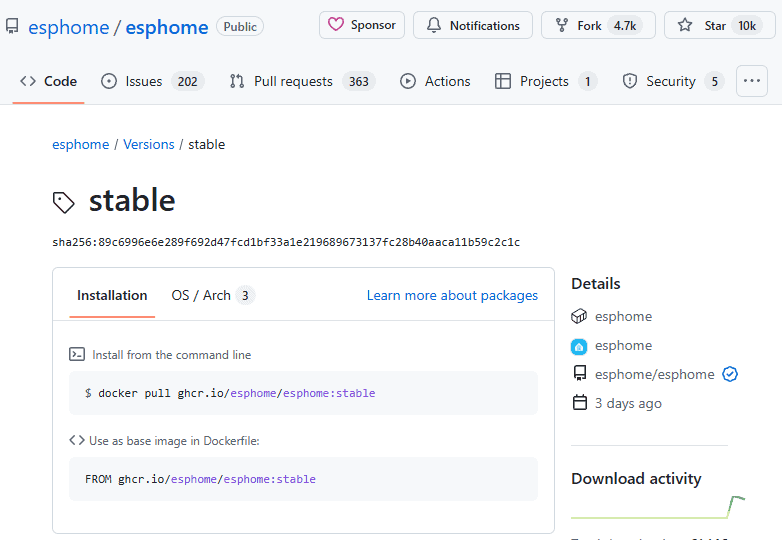Open the esphome/esphome repository link in Details
This screenshot has height=540, width=782.
pos(654,375)
